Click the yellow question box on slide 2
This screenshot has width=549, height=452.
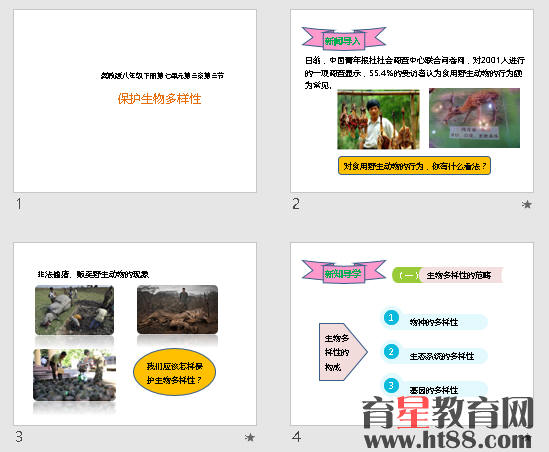[414, 166]
